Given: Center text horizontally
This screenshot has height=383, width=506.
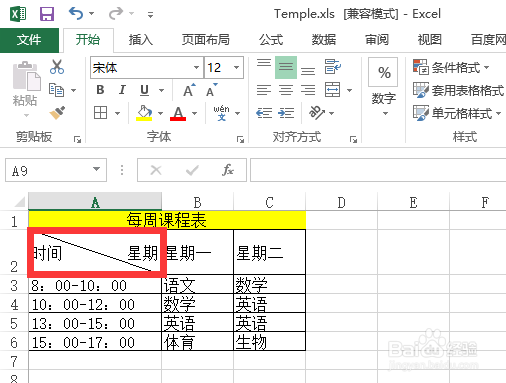Looking at the screenshot, I should (x=286, y=90).
